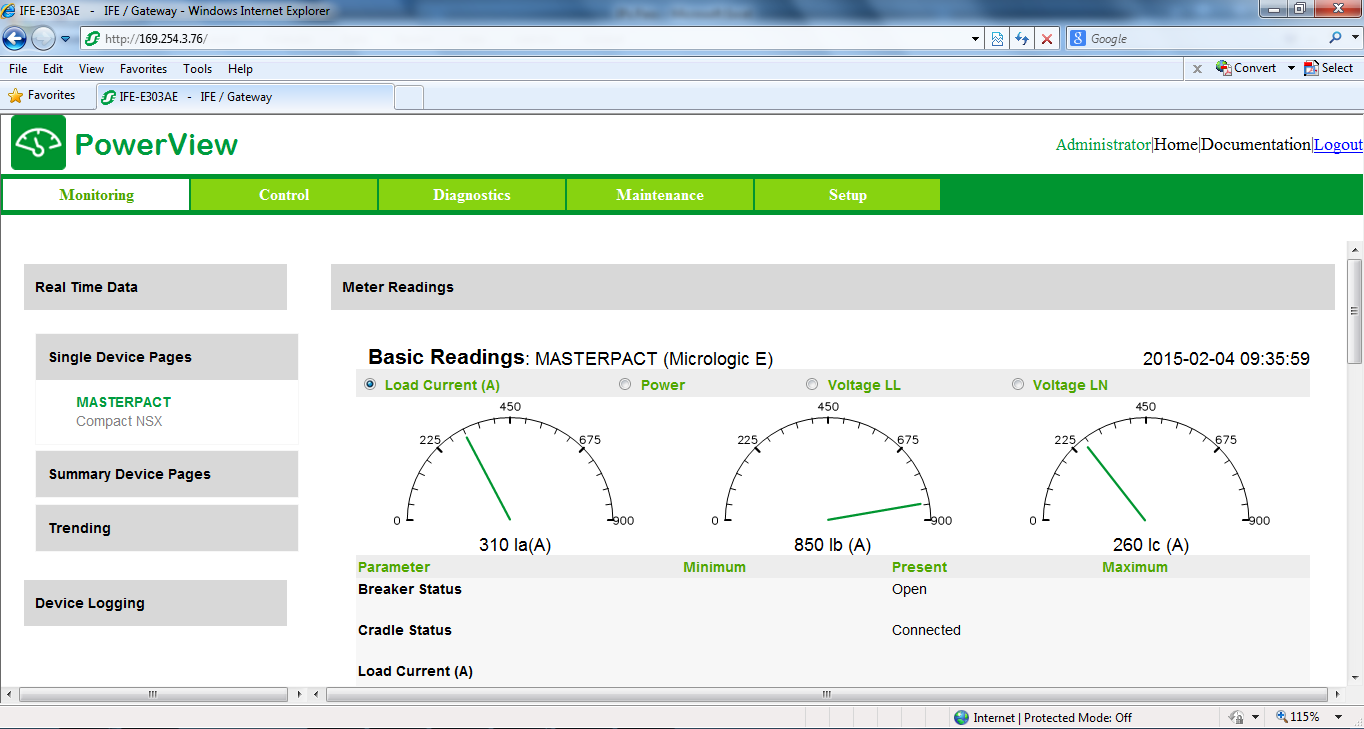The image size is (1364, 729).
Task: Open the Help menu
Action: 240,69
